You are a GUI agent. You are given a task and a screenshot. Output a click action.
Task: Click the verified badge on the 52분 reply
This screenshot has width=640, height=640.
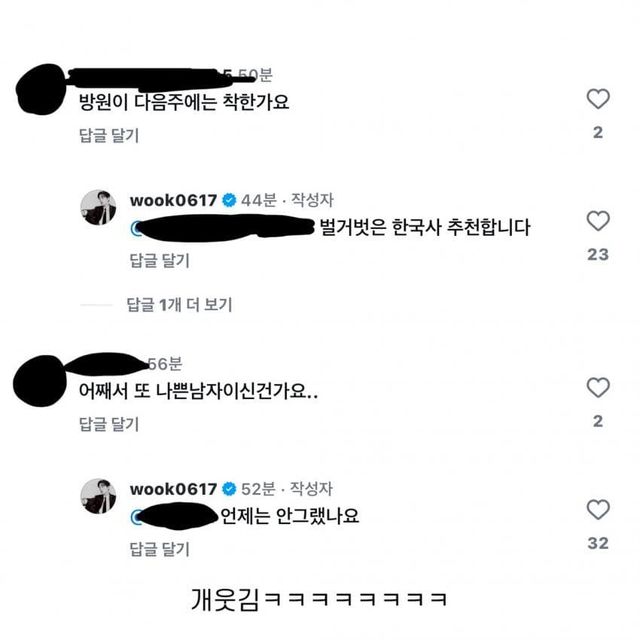[229, 489]
